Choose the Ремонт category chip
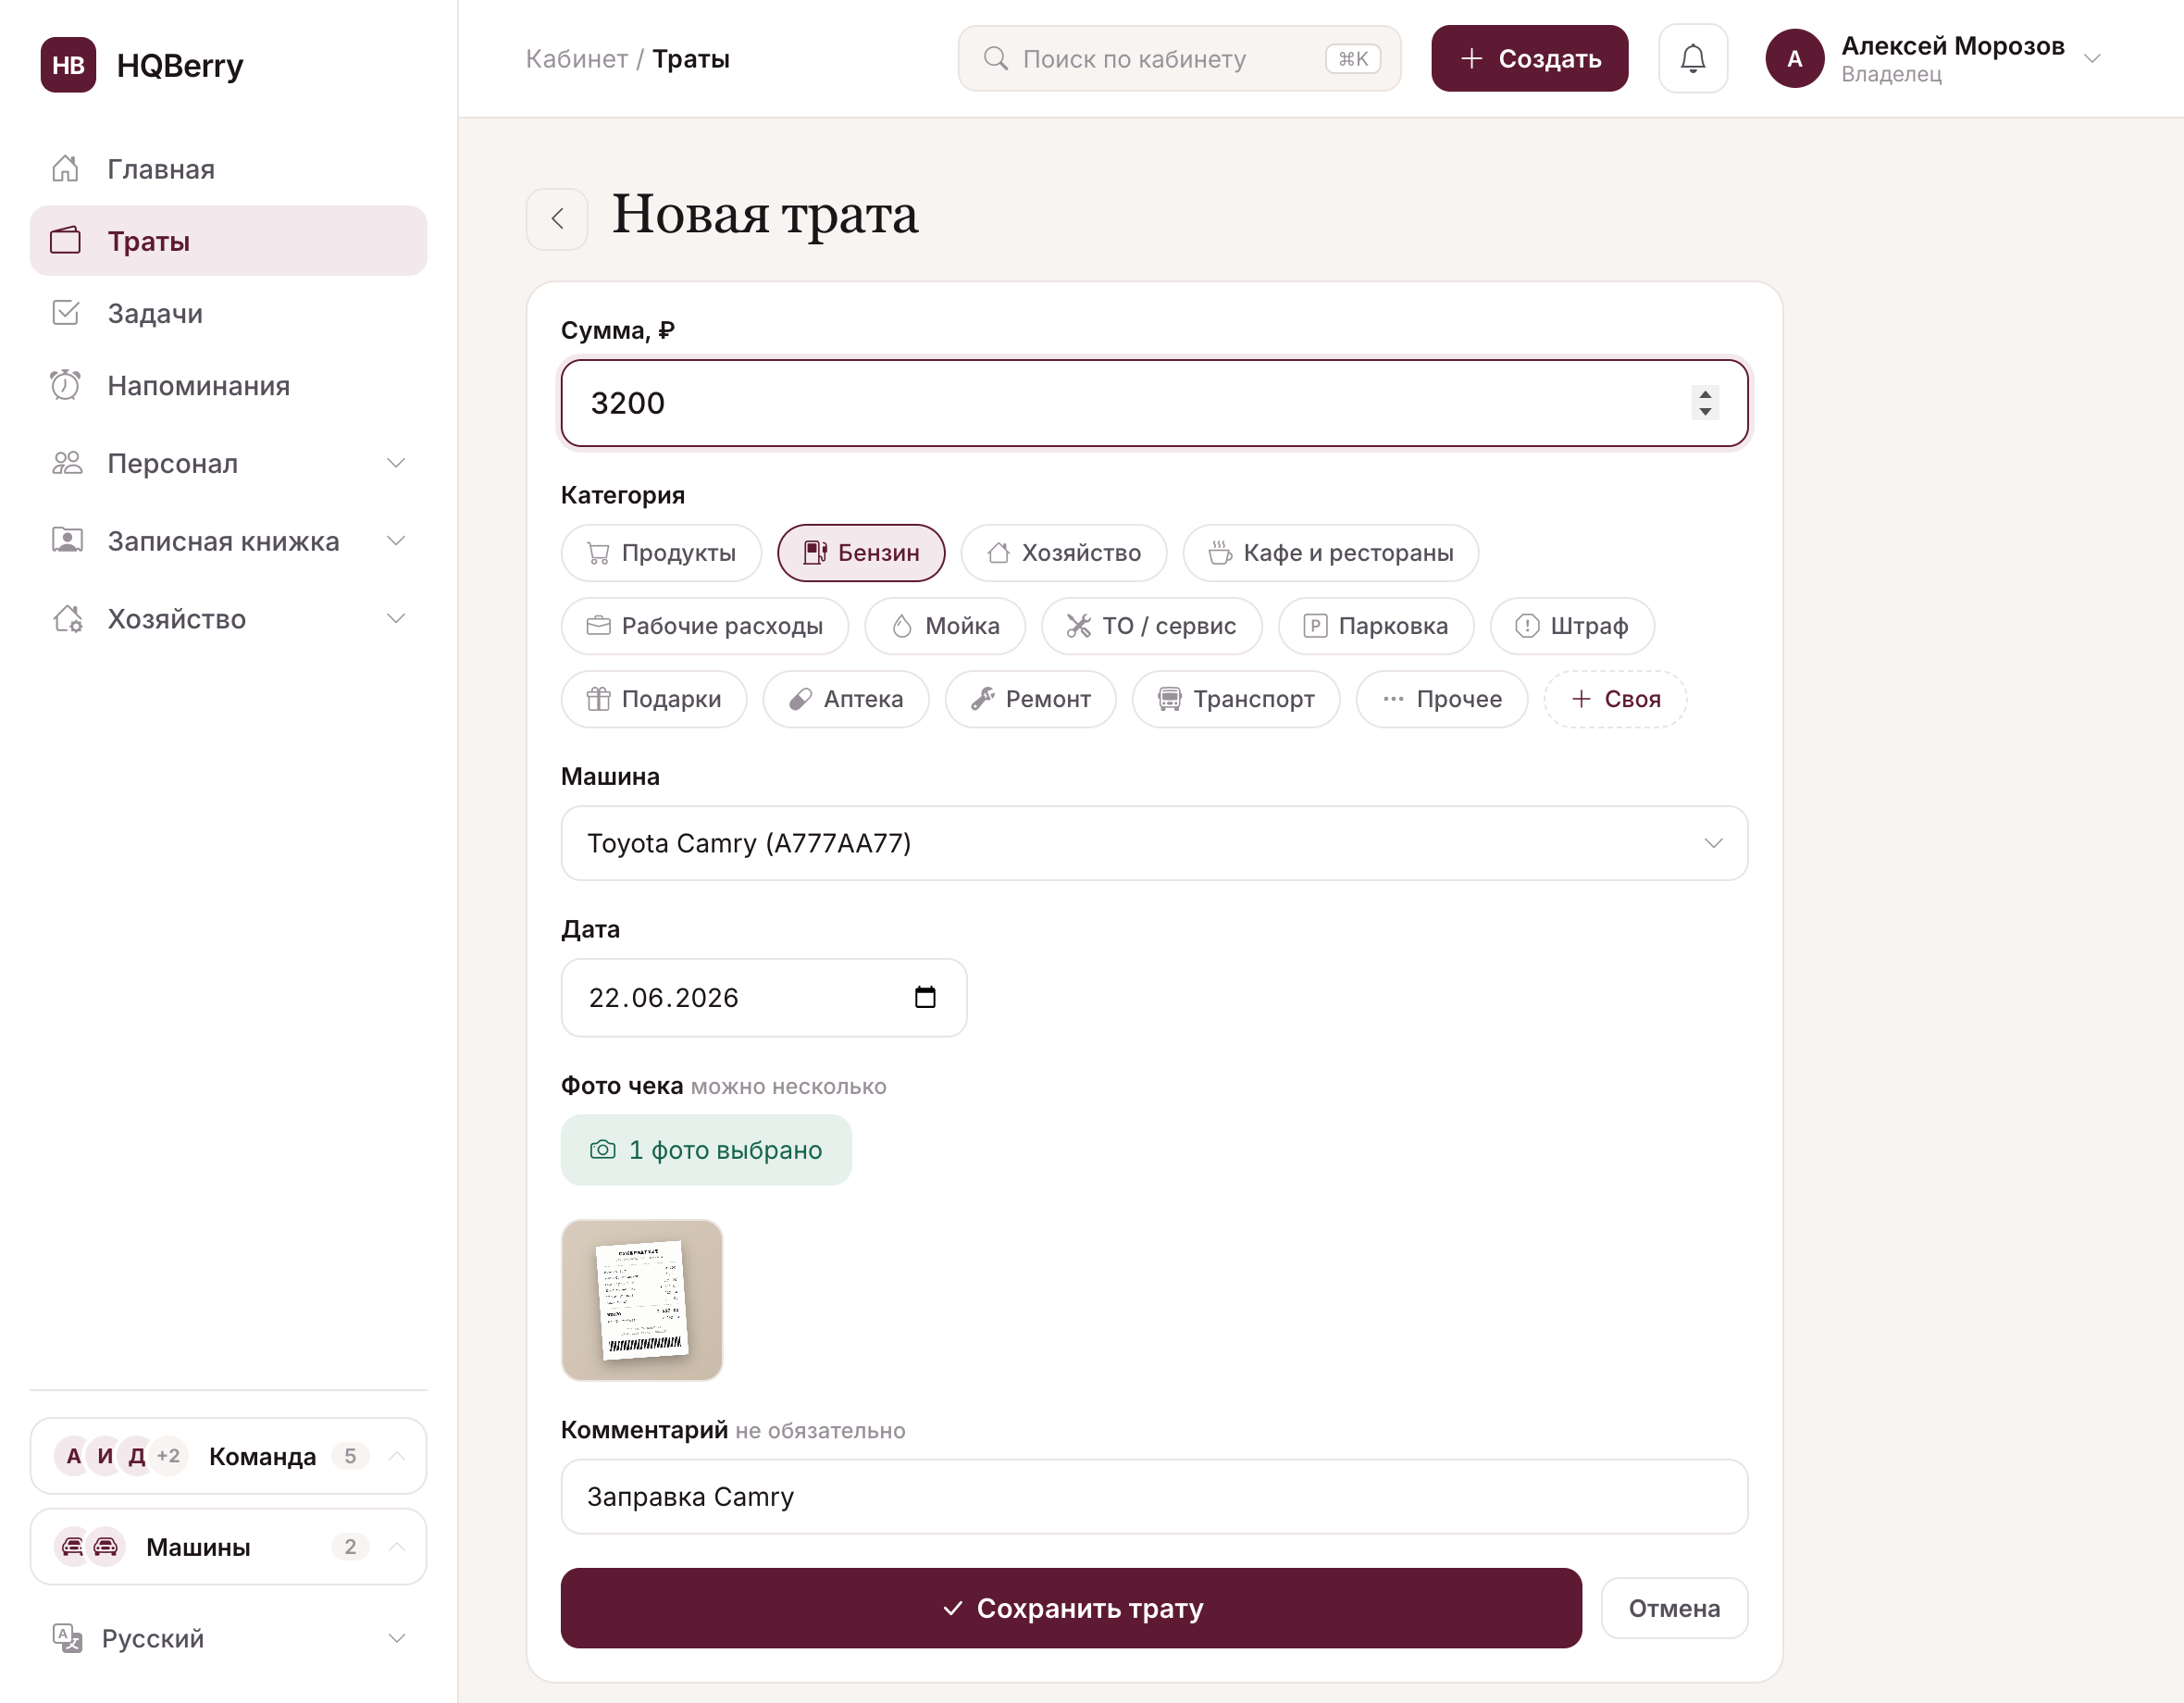This screenshot has width=2184, height=1703. [x=1030, y=699]
